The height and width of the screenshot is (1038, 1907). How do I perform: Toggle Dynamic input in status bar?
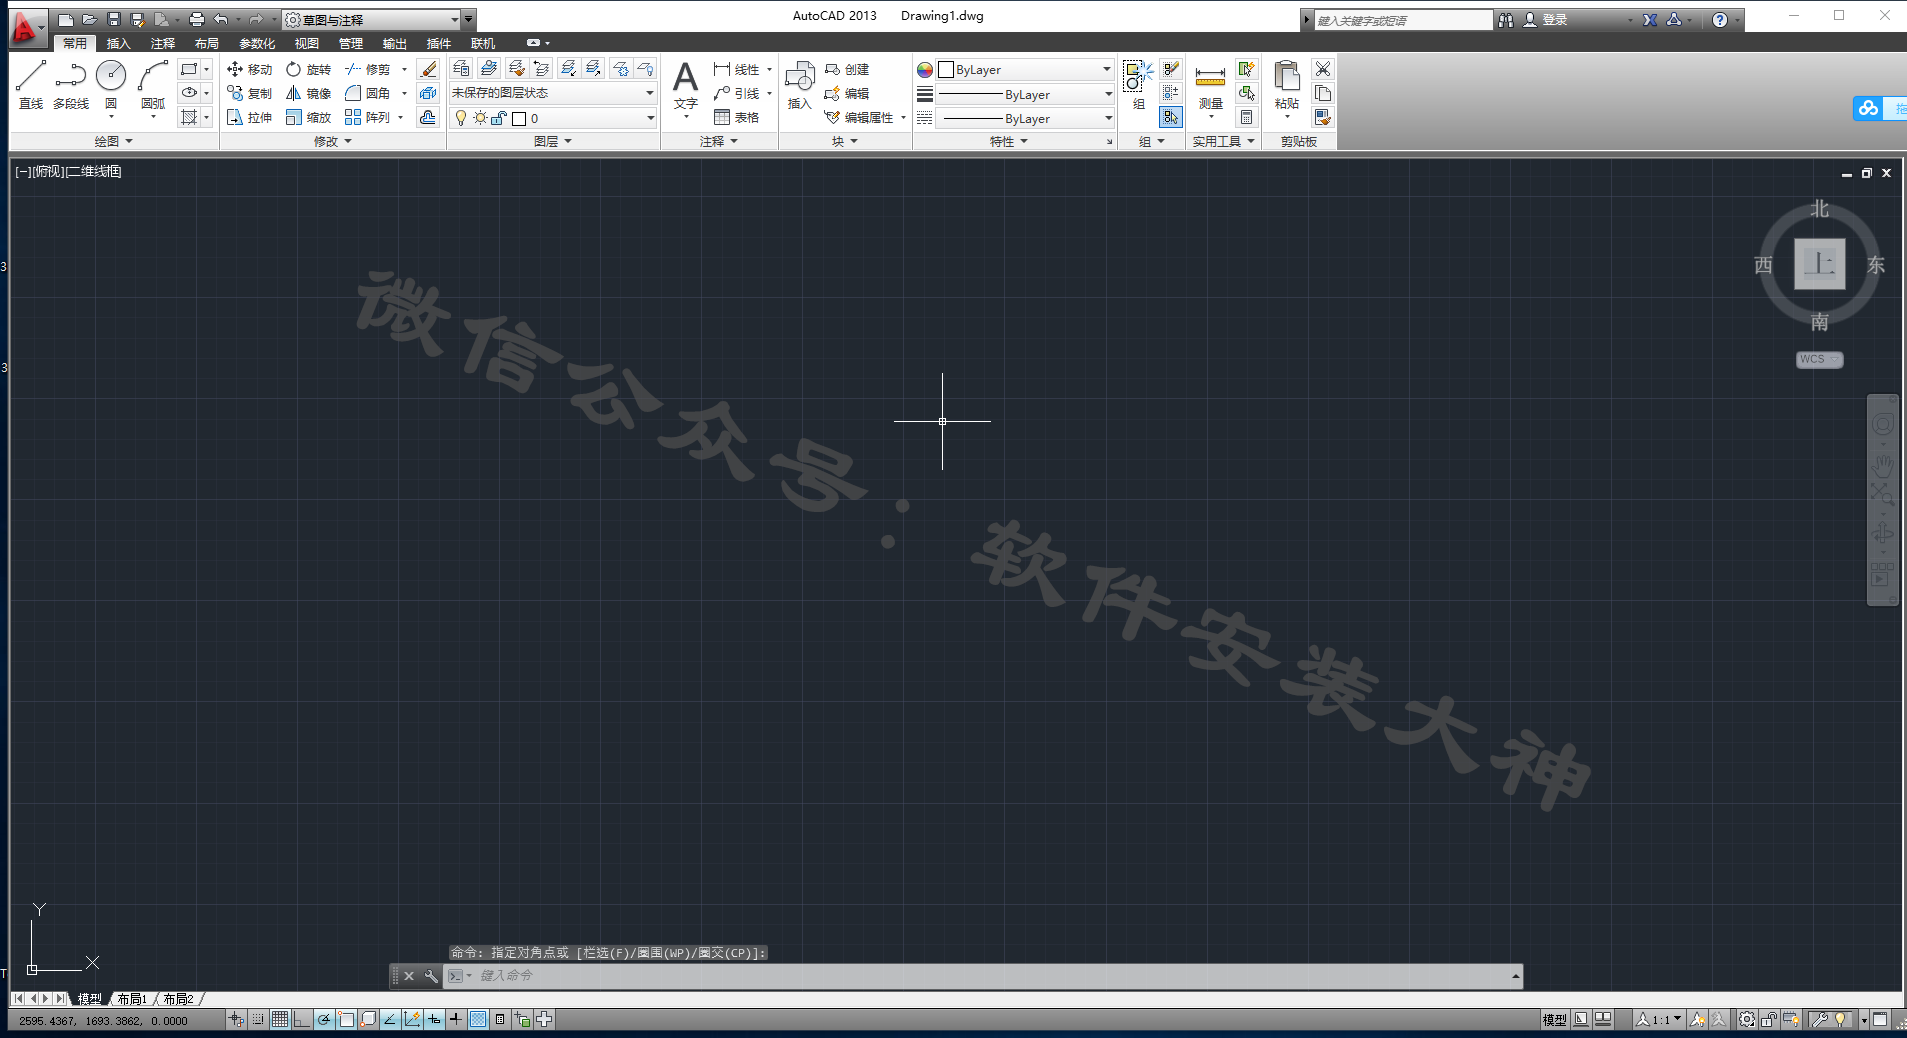(434, 1019)
